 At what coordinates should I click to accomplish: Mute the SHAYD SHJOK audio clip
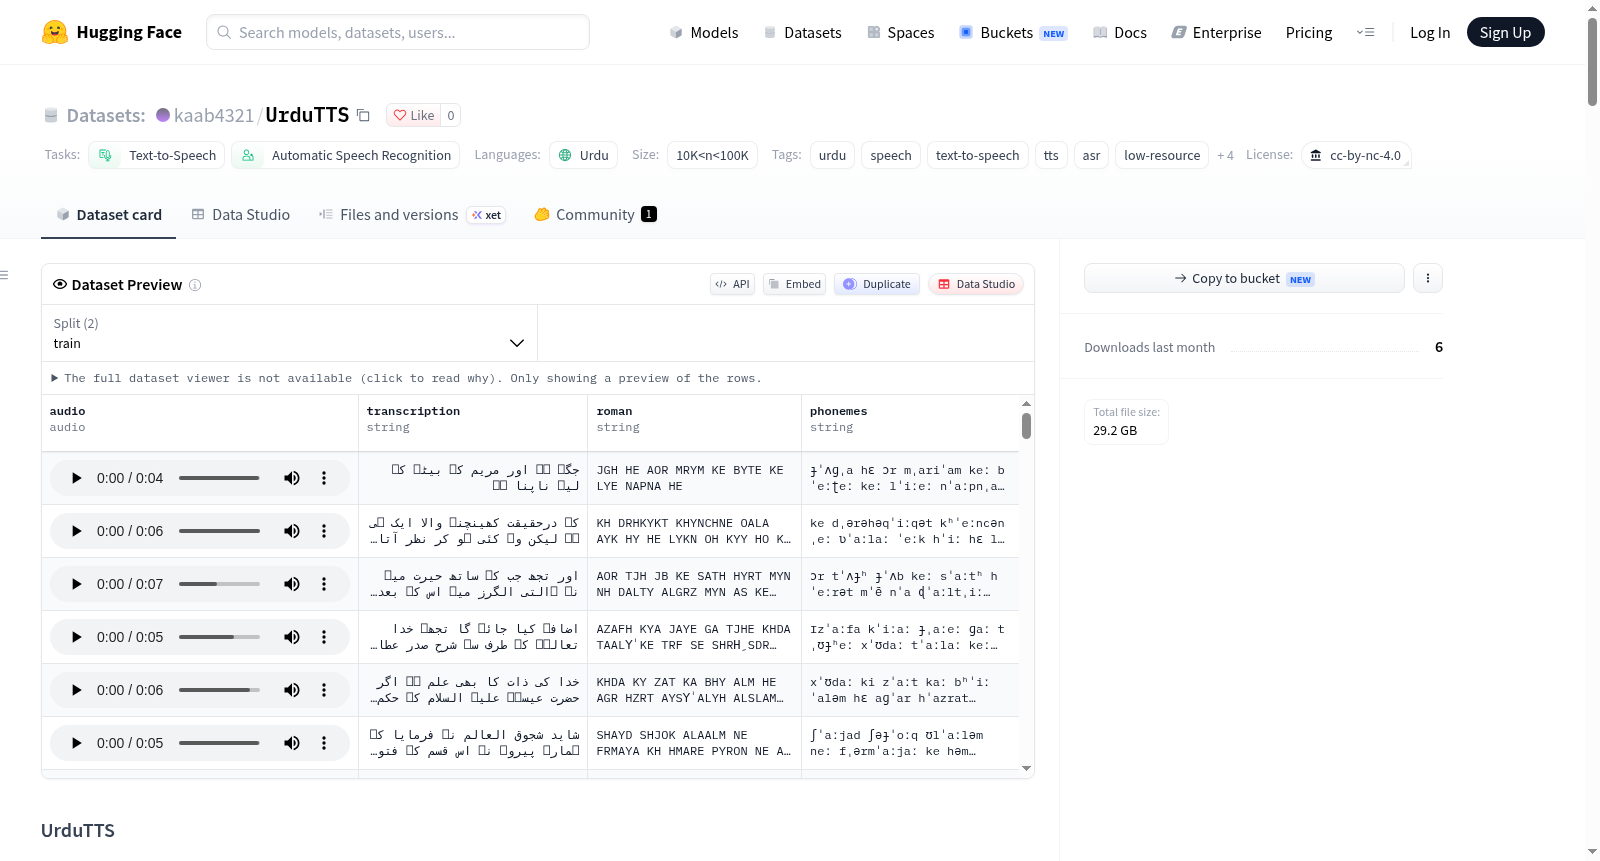pyautogui.click(x=292, y=743)
